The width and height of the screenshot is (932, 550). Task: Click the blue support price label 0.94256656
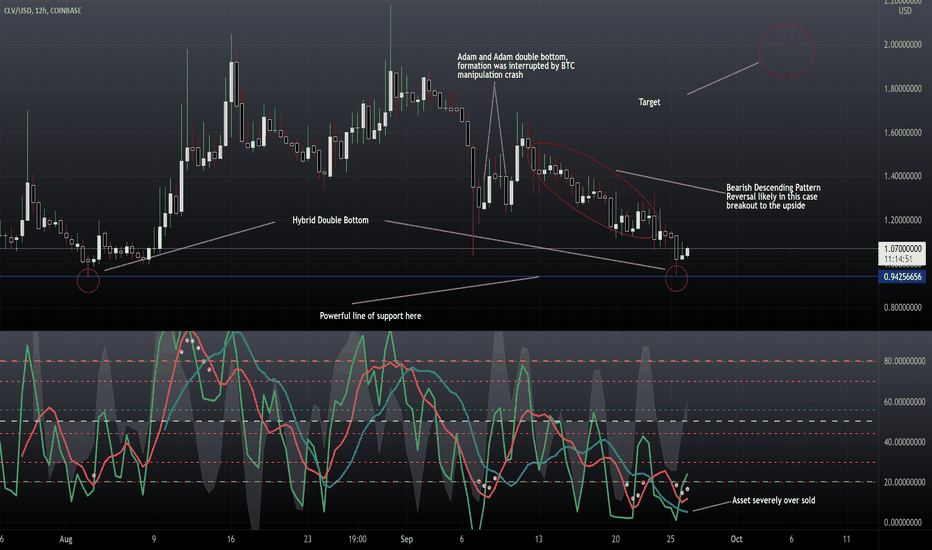(x=902, y=276)
